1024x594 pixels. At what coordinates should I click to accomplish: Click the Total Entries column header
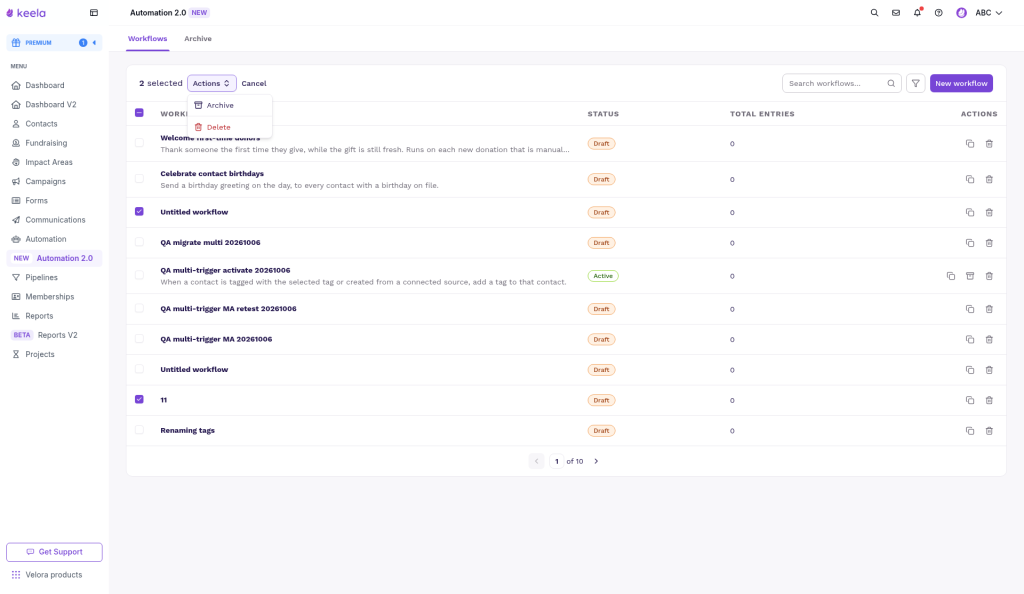coord(762,114)
